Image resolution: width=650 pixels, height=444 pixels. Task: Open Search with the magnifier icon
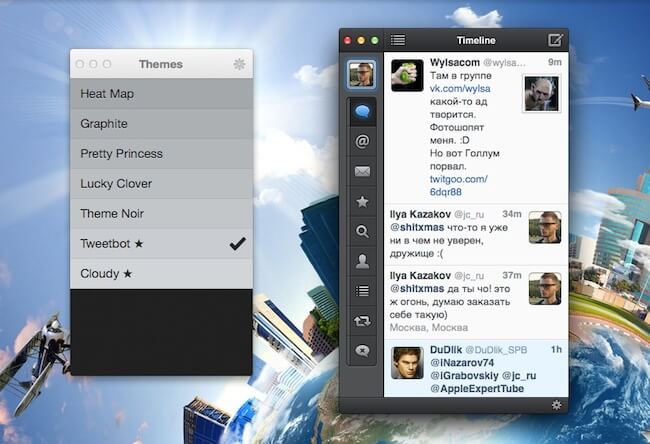click(x=362, y=232)
